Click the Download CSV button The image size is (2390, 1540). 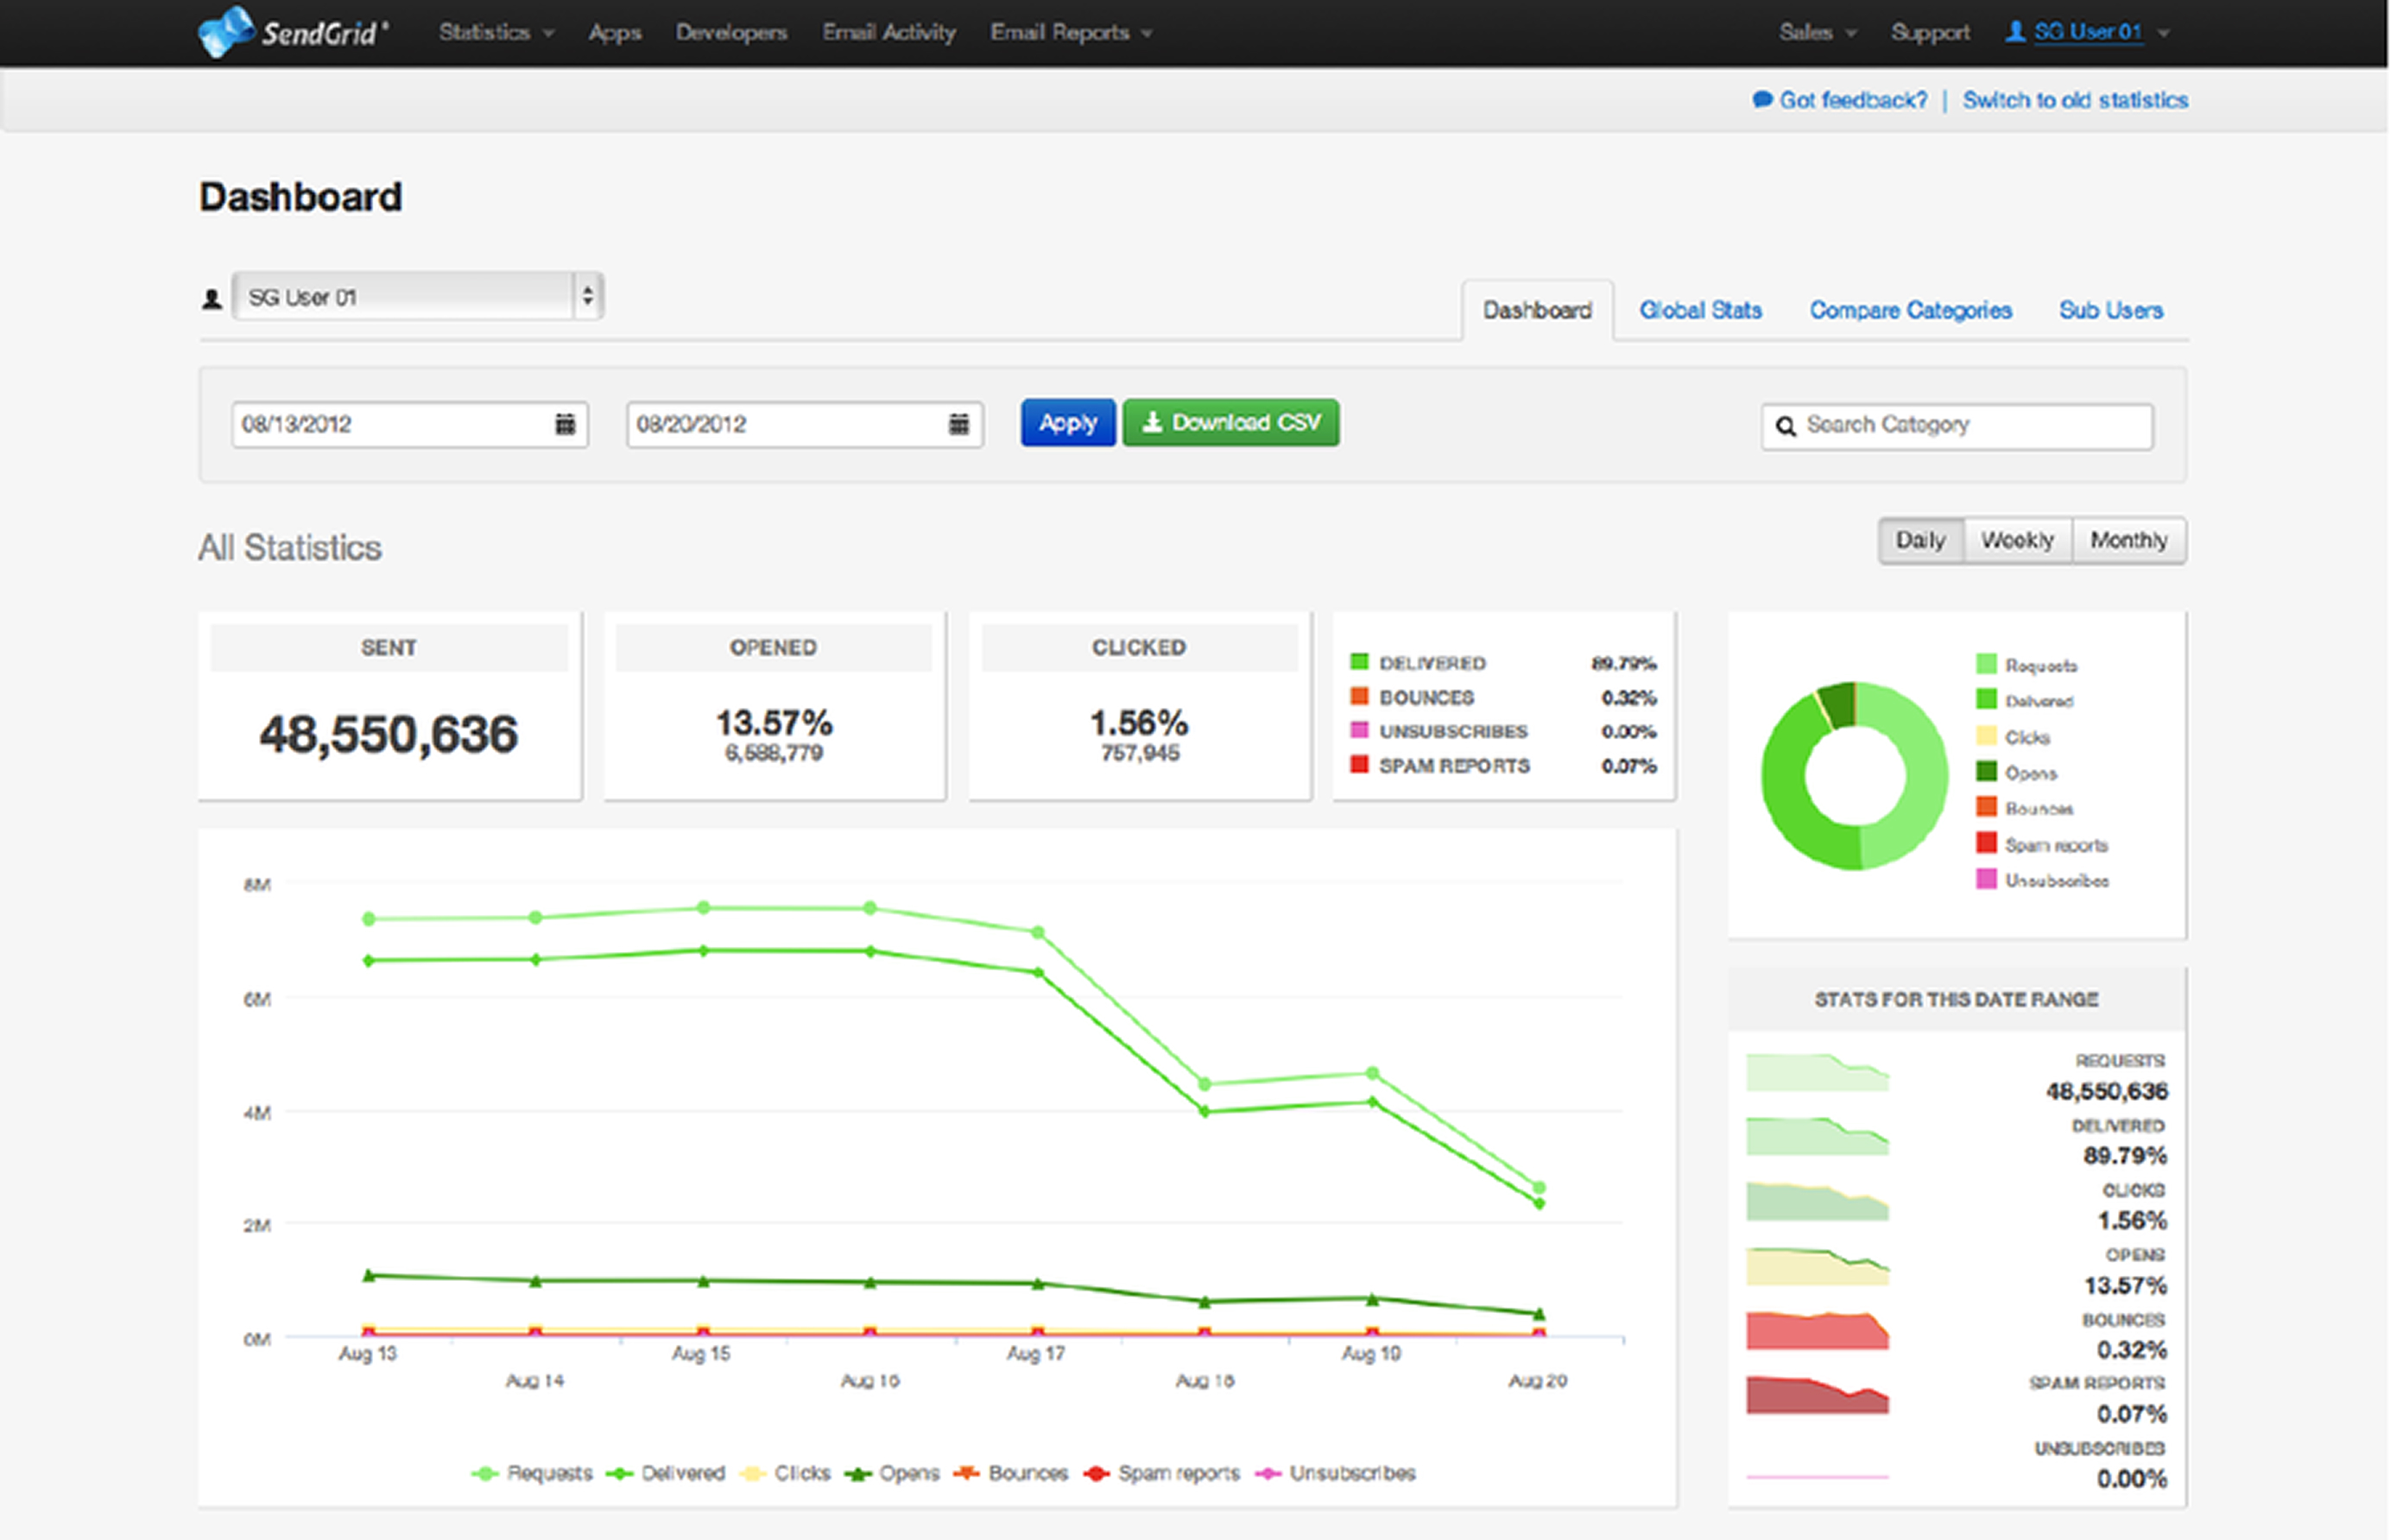point(1231,423)
